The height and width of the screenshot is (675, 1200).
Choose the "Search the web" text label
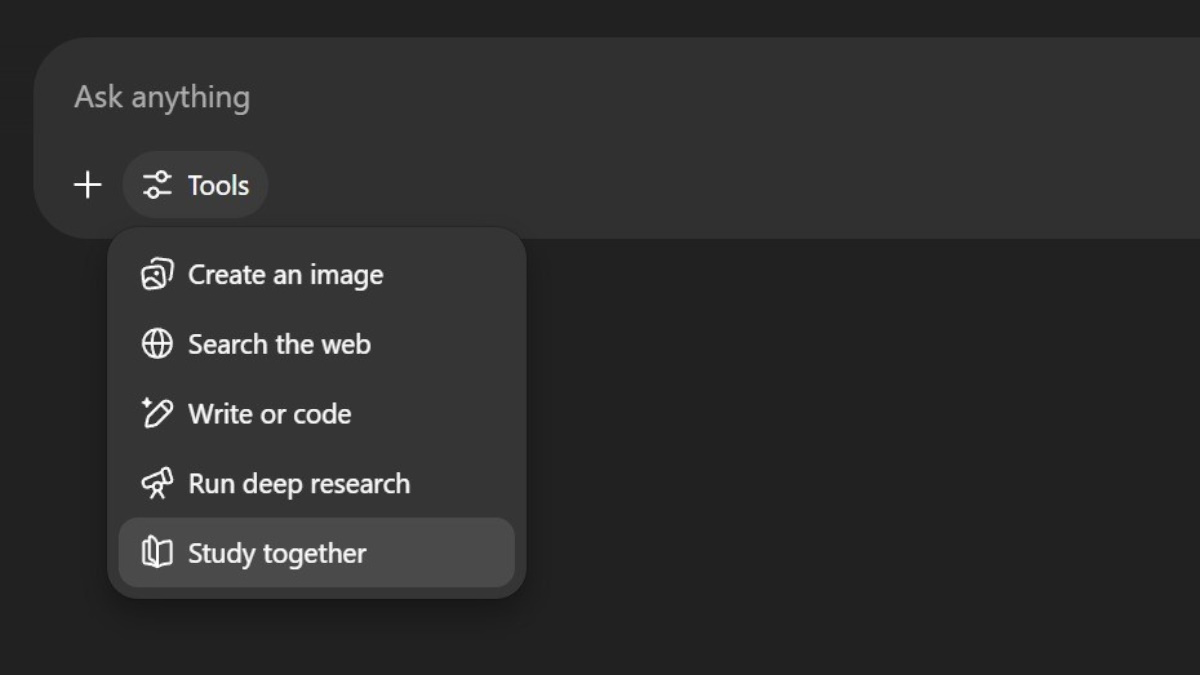[279, 344]
